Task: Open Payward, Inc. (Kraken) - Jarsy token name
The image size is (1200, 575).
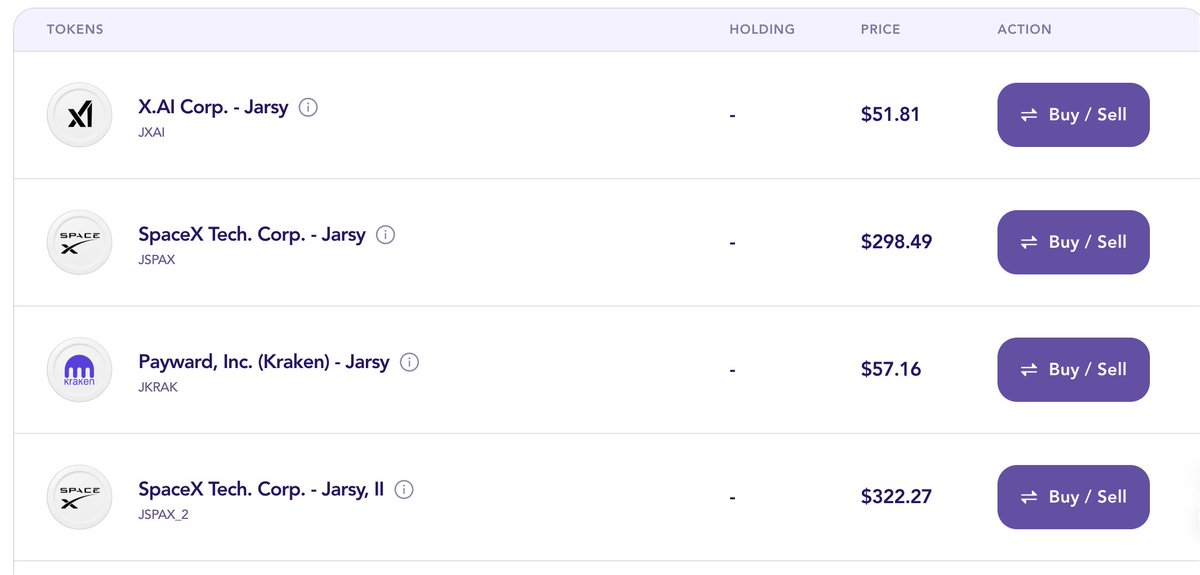Action: point(263,362)
